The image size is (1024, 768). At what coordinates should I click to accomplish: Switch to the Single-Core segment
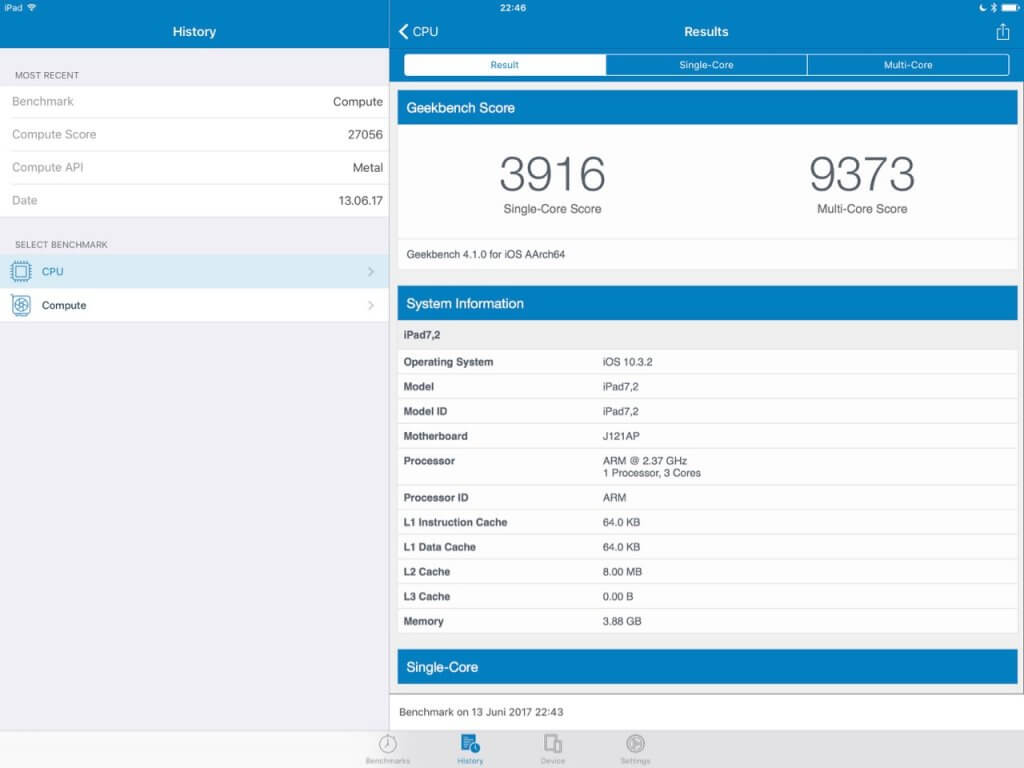706,65
